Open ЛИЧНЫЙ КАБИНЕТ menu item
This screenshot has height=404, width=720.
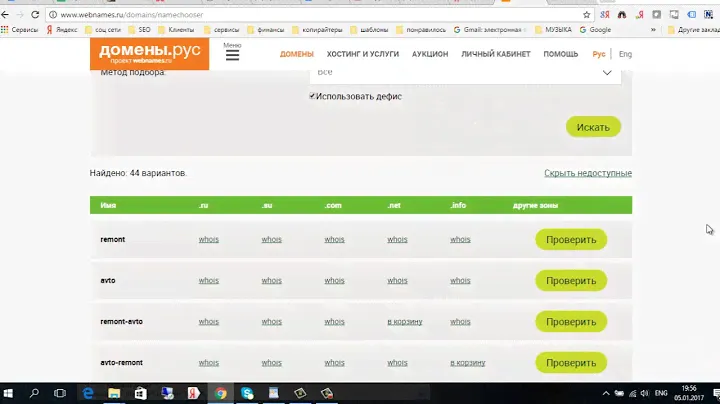coord(495,54)
